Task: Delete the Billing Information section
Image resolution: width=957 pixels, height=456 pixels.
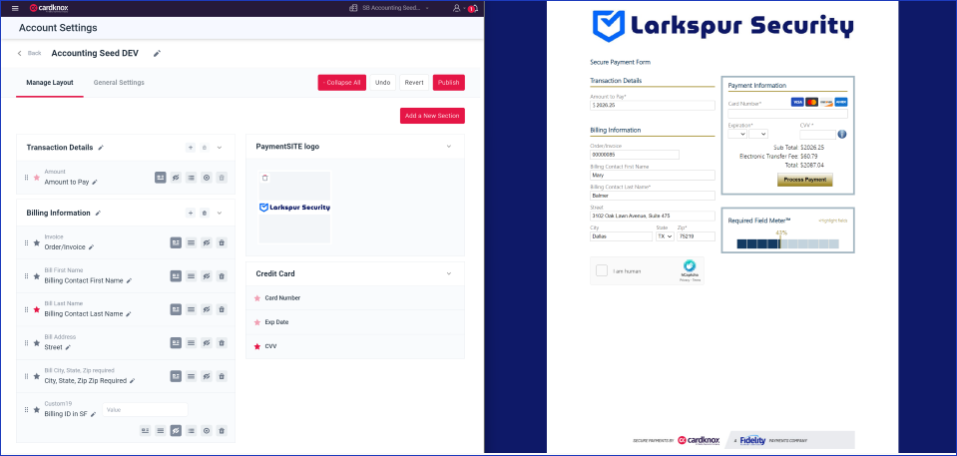Action: coord(205,213)
